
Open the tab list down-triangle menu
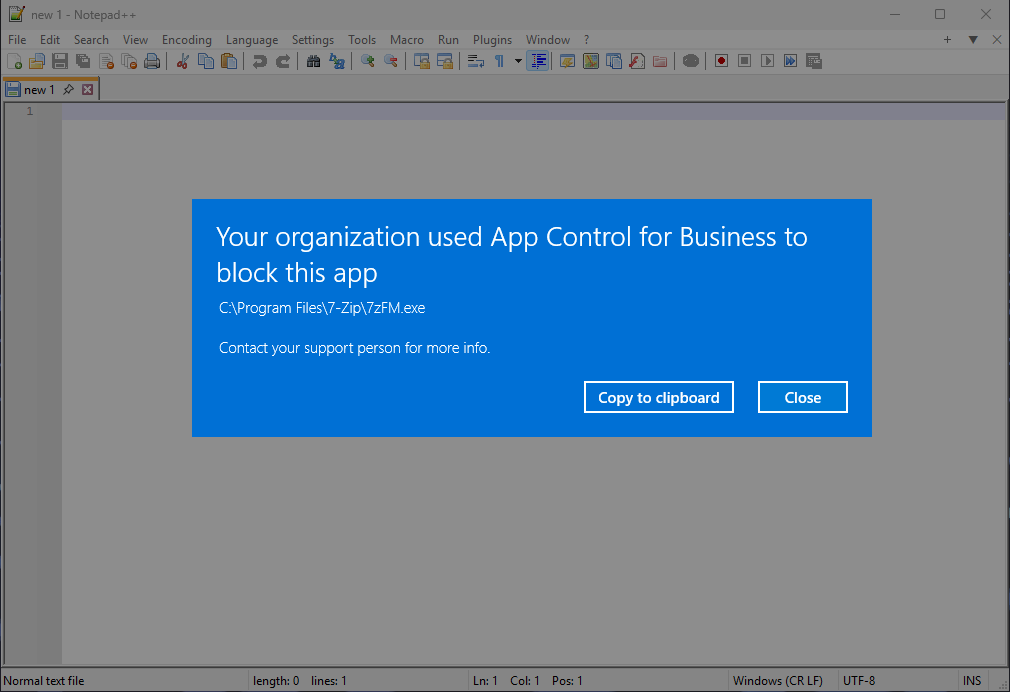[973, 40]
